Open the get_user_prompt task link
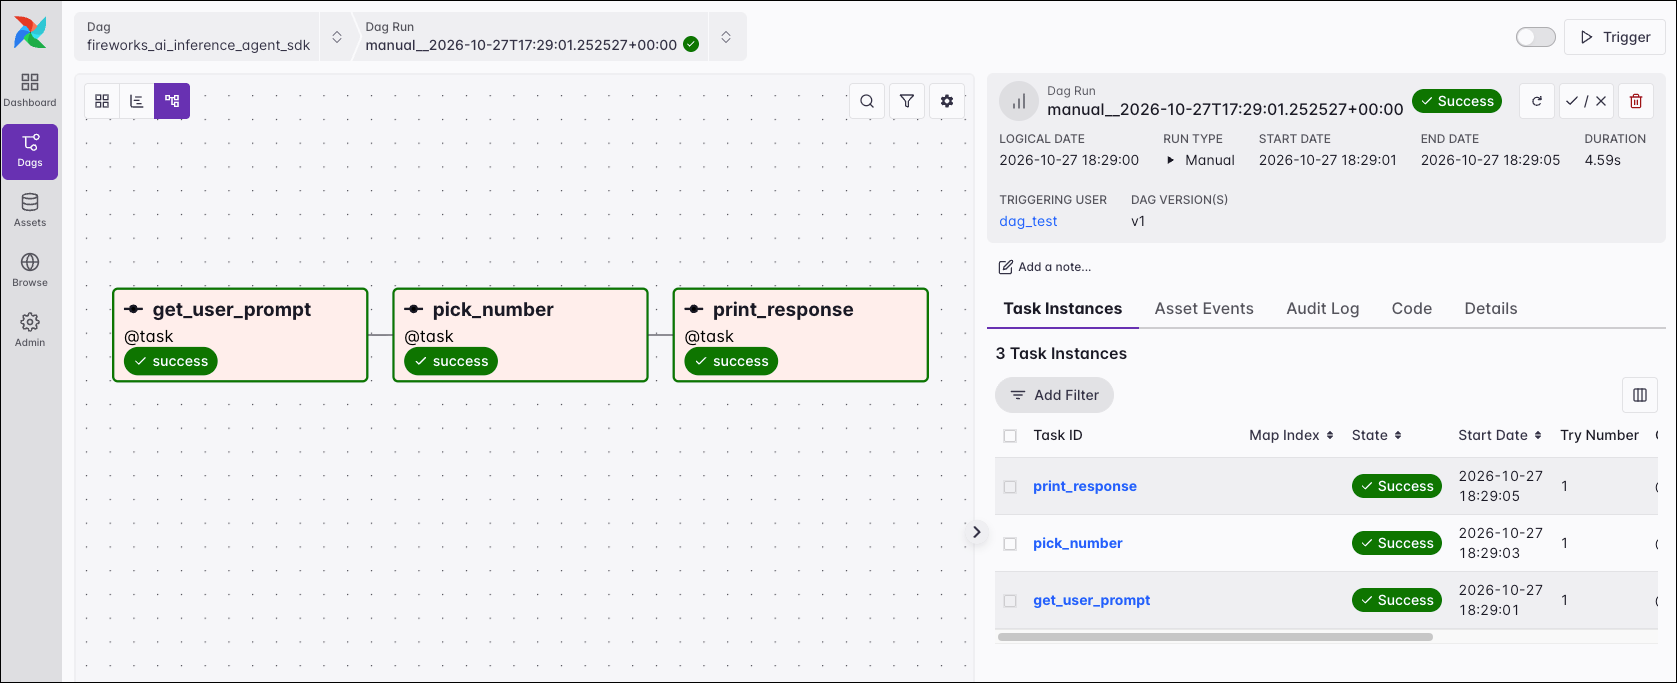1677x683 pixels. pyautogui.click(x=1092, y=600)
